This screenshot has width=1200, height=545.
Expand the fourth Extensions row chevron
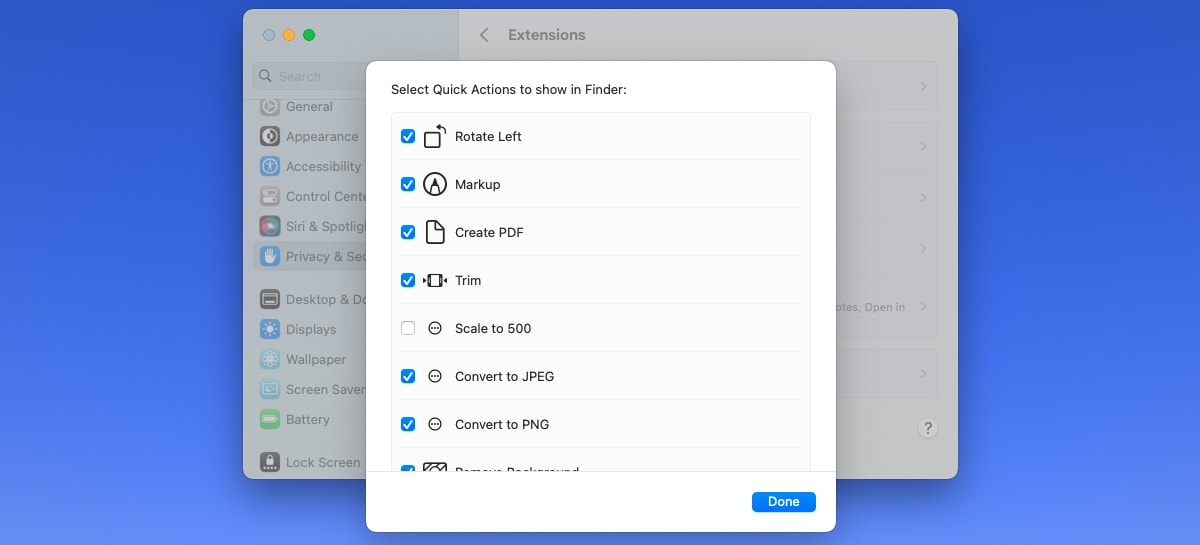[923, 248]
